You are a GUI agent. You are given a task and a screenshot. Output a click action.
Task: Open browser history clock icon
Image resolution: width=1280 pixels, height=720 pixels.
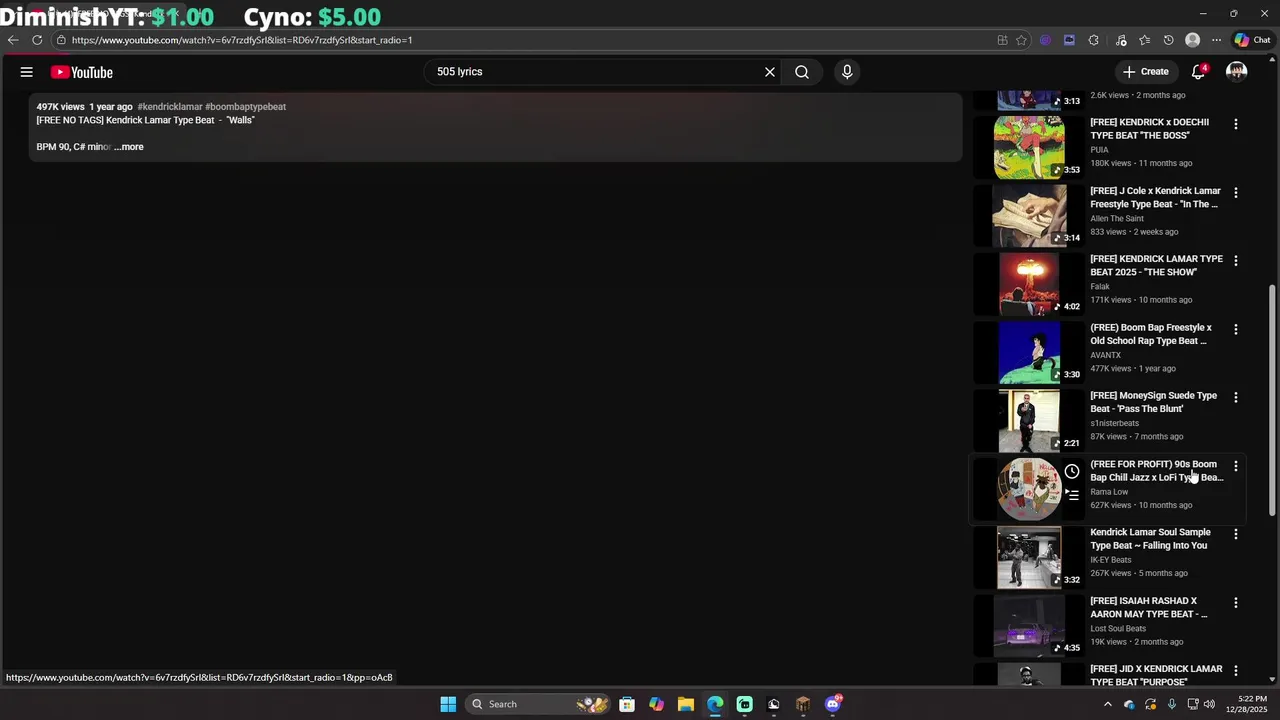click(1168, 40)
